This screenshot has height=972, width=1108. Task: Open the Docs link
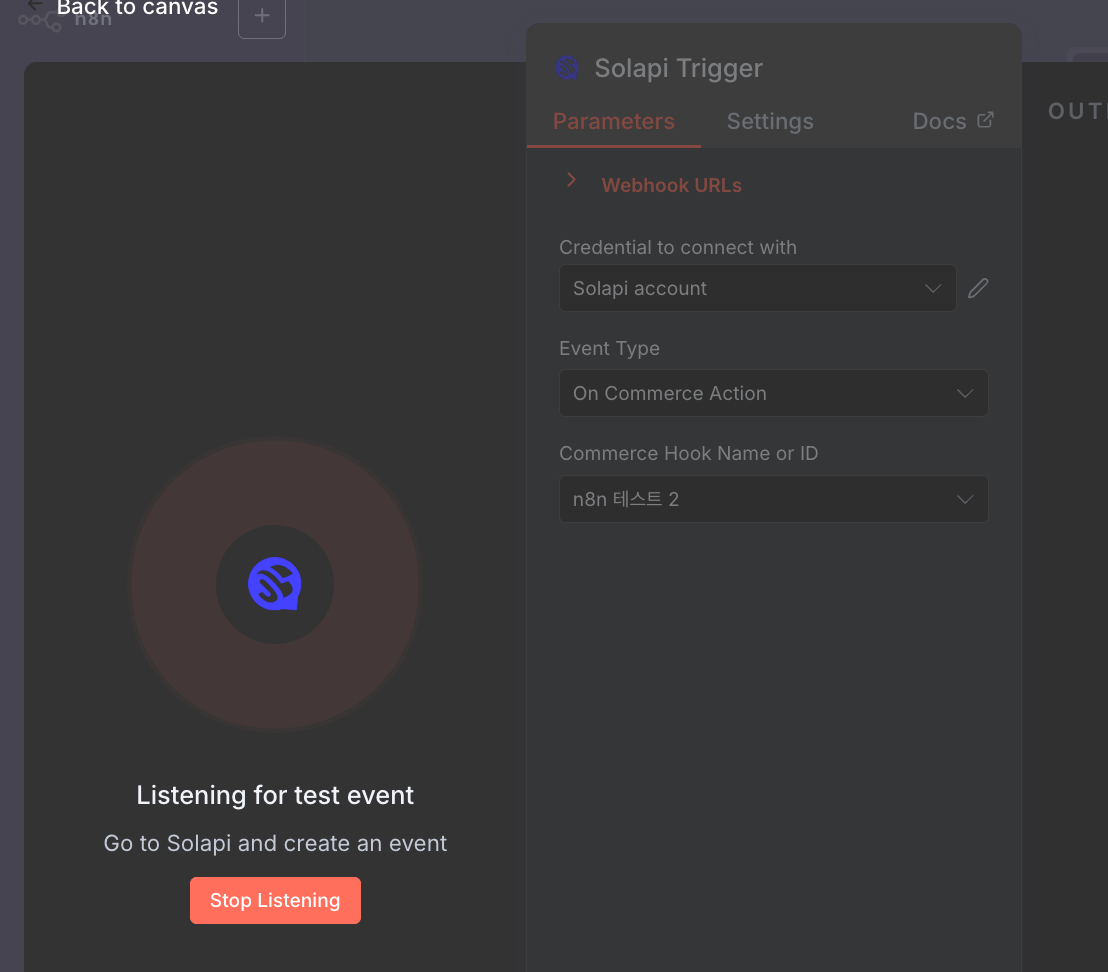939,122
